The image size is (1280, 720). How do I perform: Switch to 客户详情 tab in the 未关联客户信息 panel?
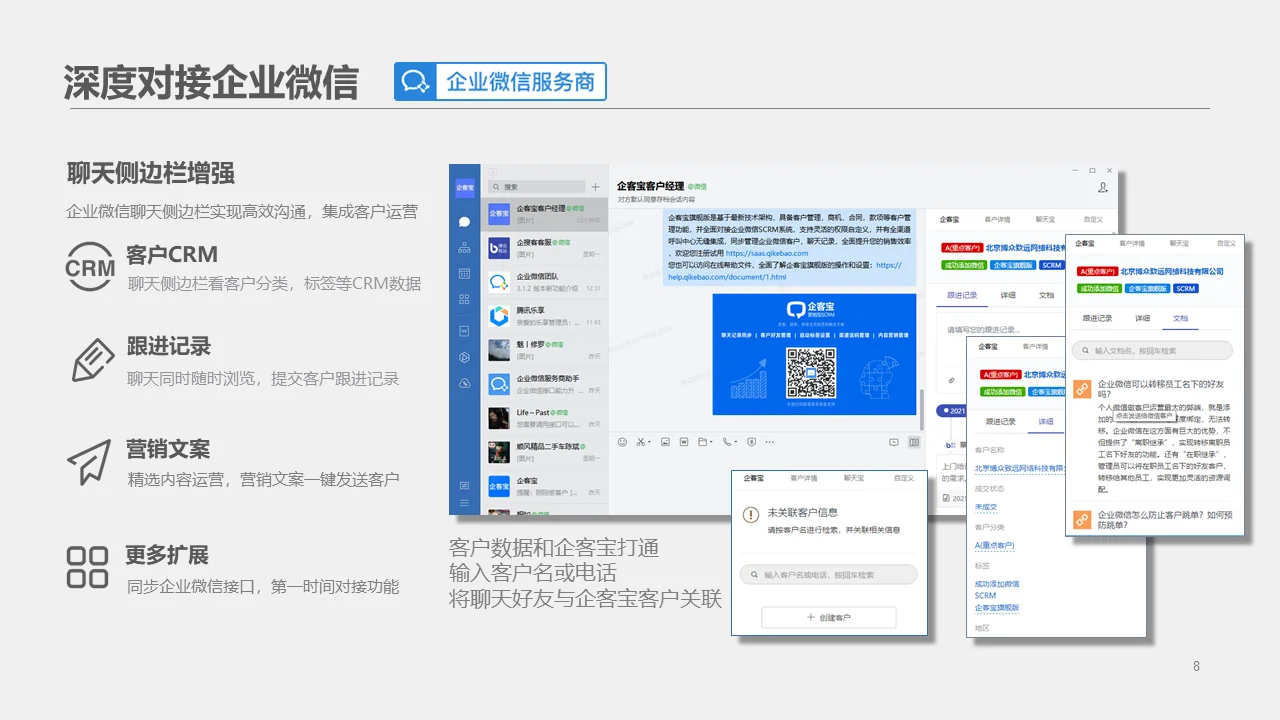pos(803,478)
